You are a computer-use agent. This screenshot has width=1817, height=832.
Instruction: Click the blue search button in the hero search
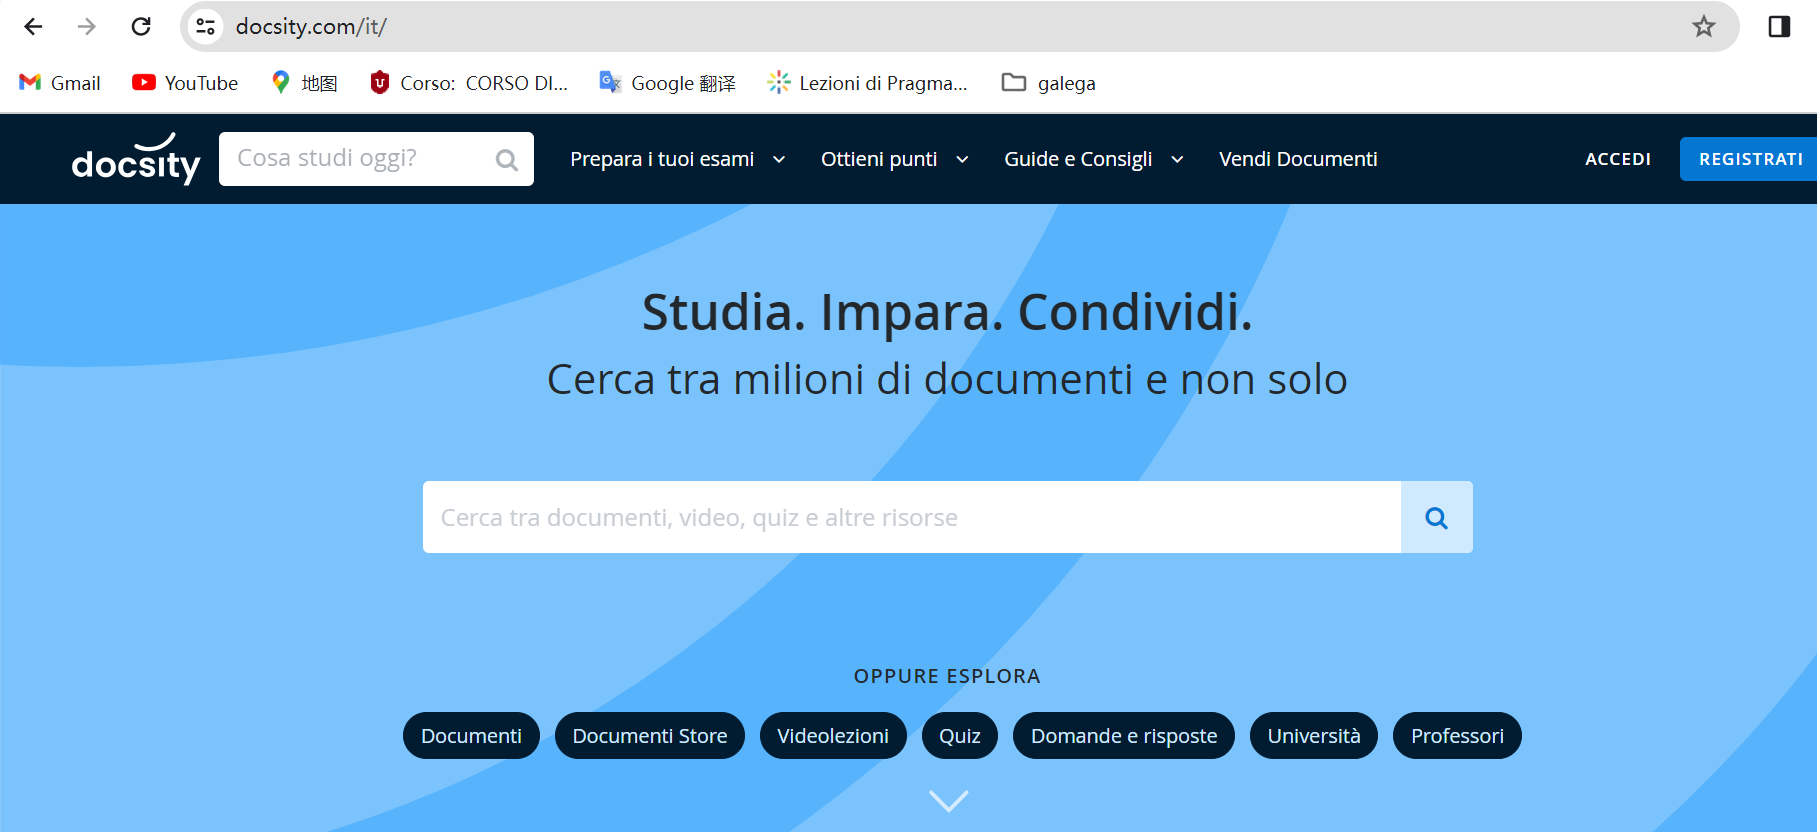[x=1437, y=517]
